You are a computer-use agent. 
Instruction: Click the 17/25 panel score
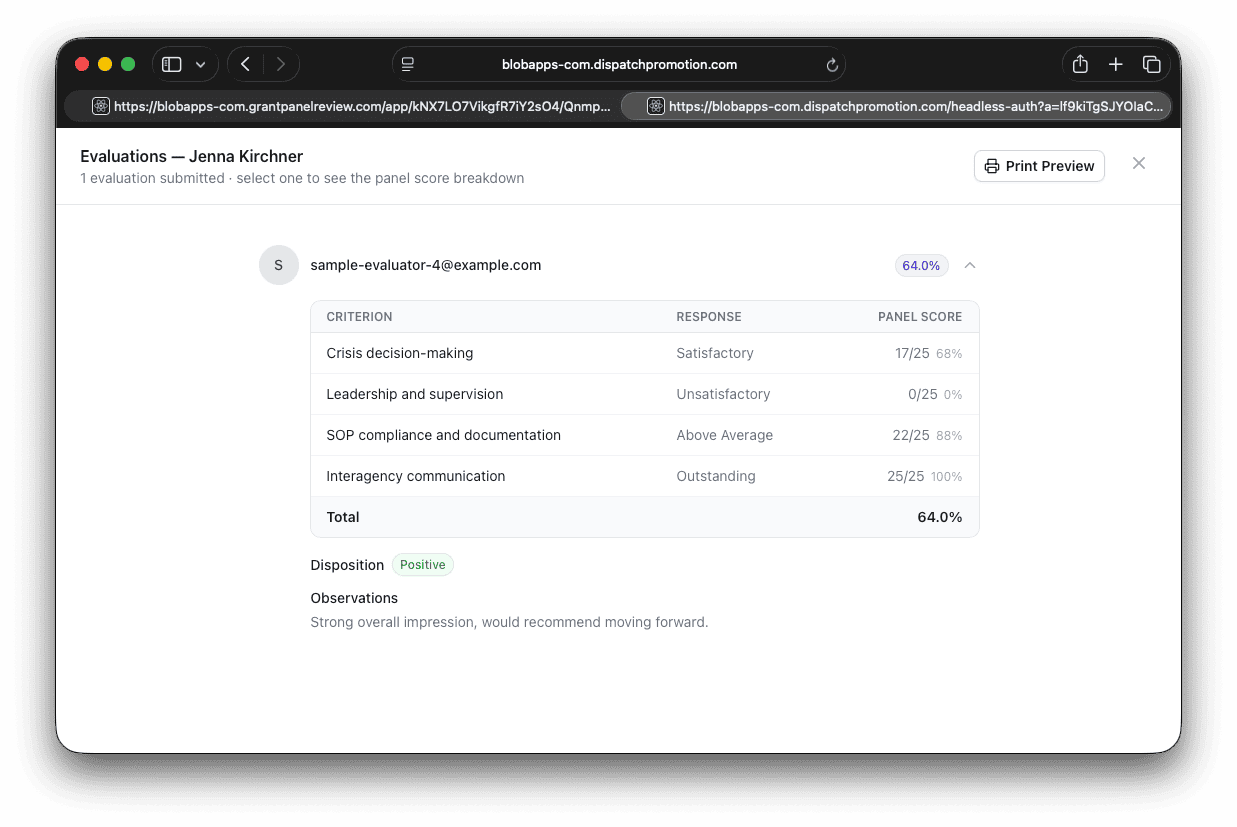913,353
